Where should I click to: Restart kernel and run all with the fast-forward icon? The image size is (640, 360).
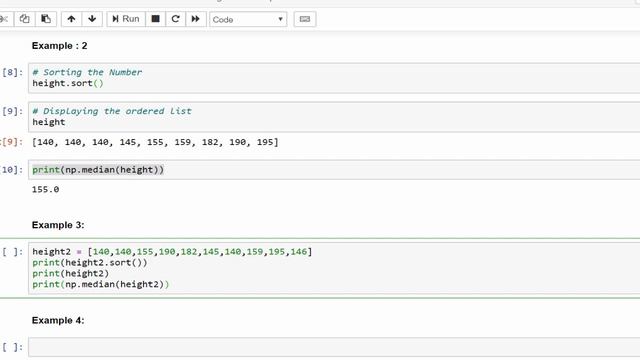tap(196, 19)
